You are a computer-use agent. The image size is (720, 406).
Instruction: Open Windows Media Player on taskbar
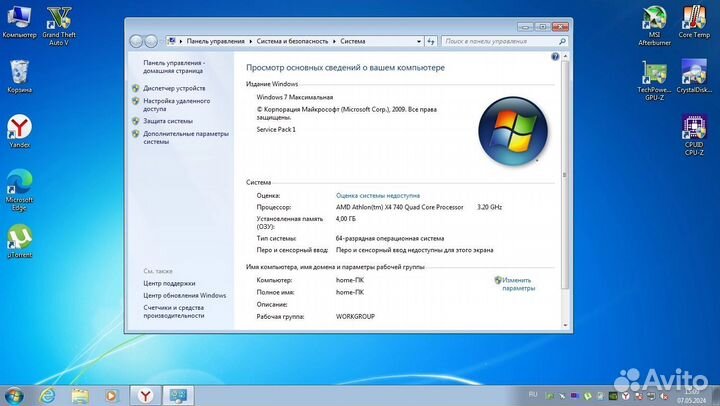[x=112, y=395]
